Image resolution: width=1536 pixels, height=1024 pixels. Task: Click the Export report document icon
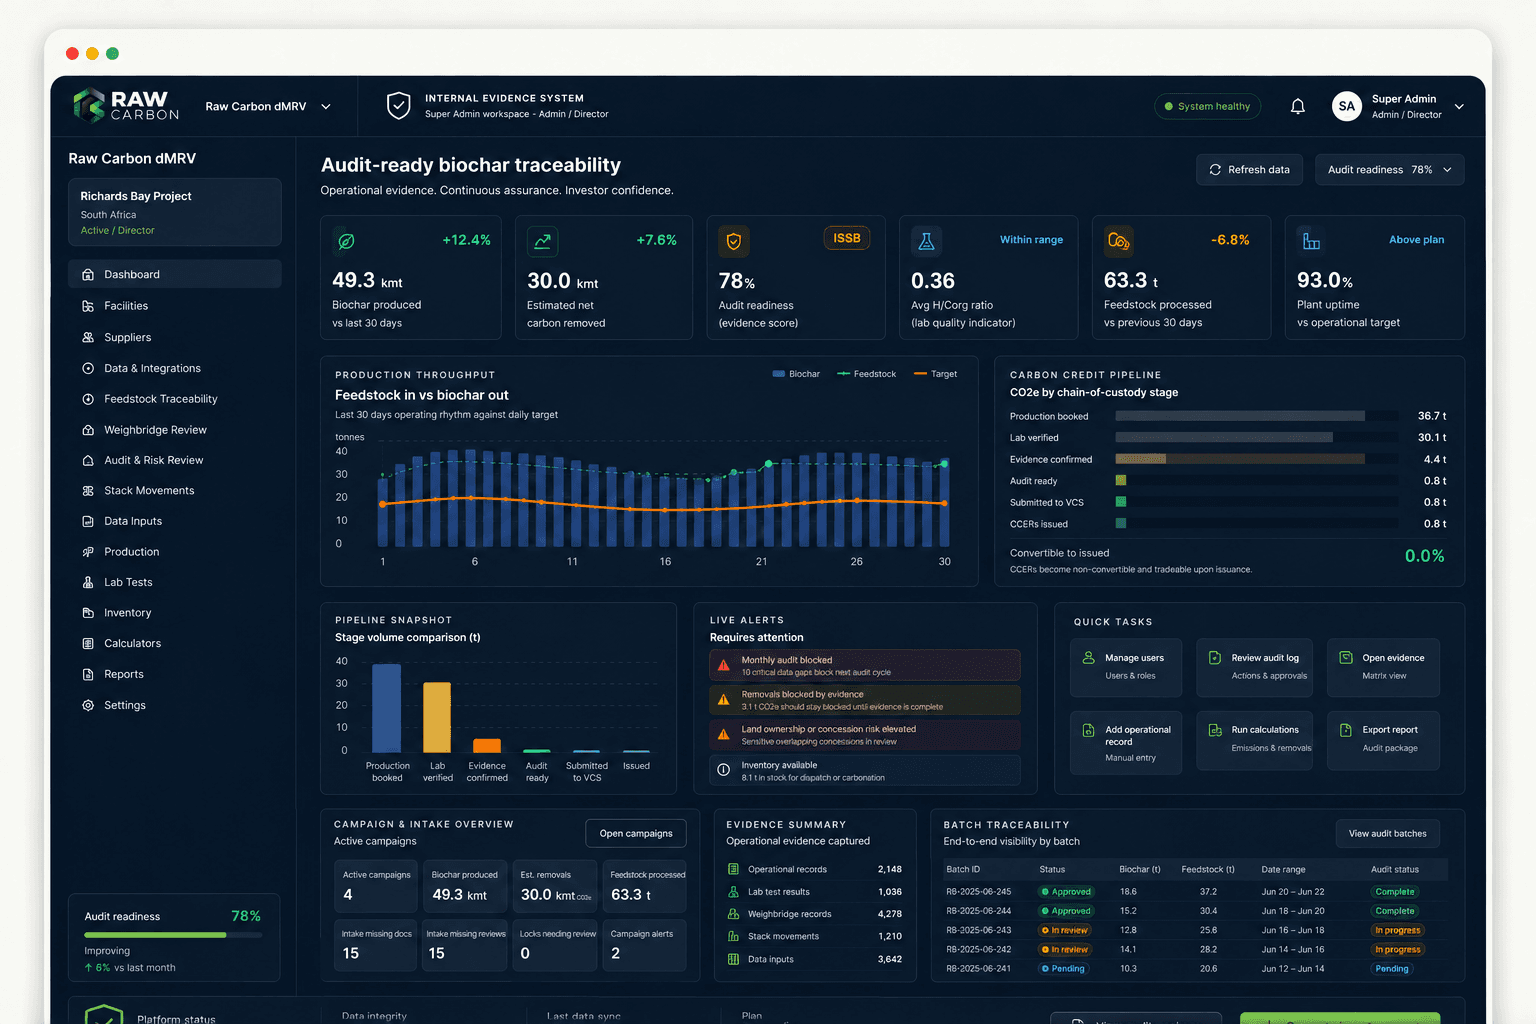click(x=1346, y=730)
